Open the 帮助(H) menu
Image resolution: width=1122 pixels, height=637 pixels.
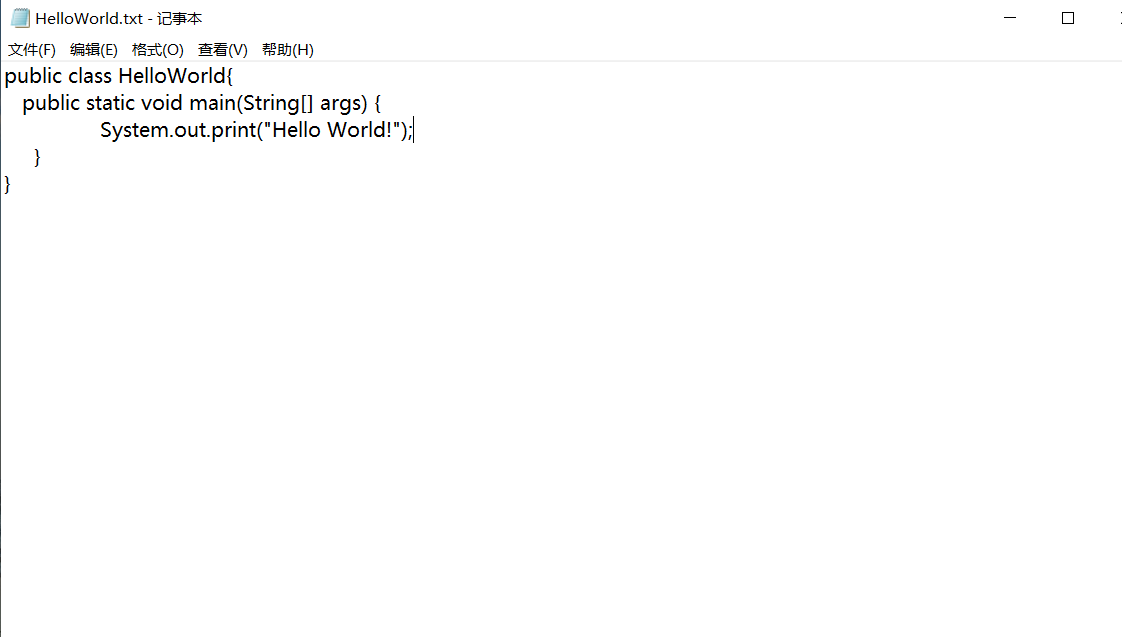coord(288,49)
